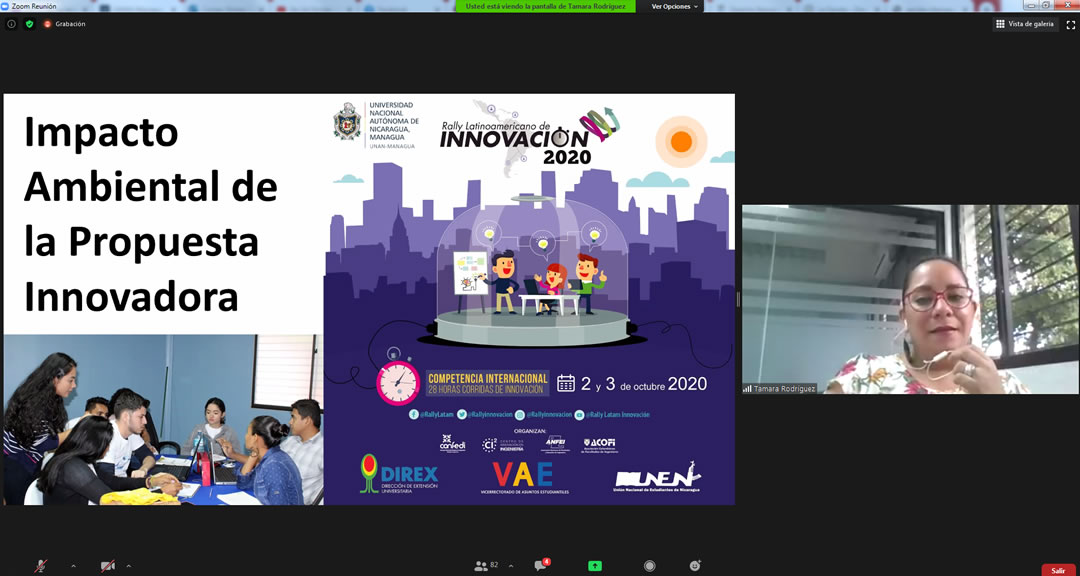Viewport: 1080px width, 576px height.
Task: Start video with the camera icon
Action: (x=108, y=566)
